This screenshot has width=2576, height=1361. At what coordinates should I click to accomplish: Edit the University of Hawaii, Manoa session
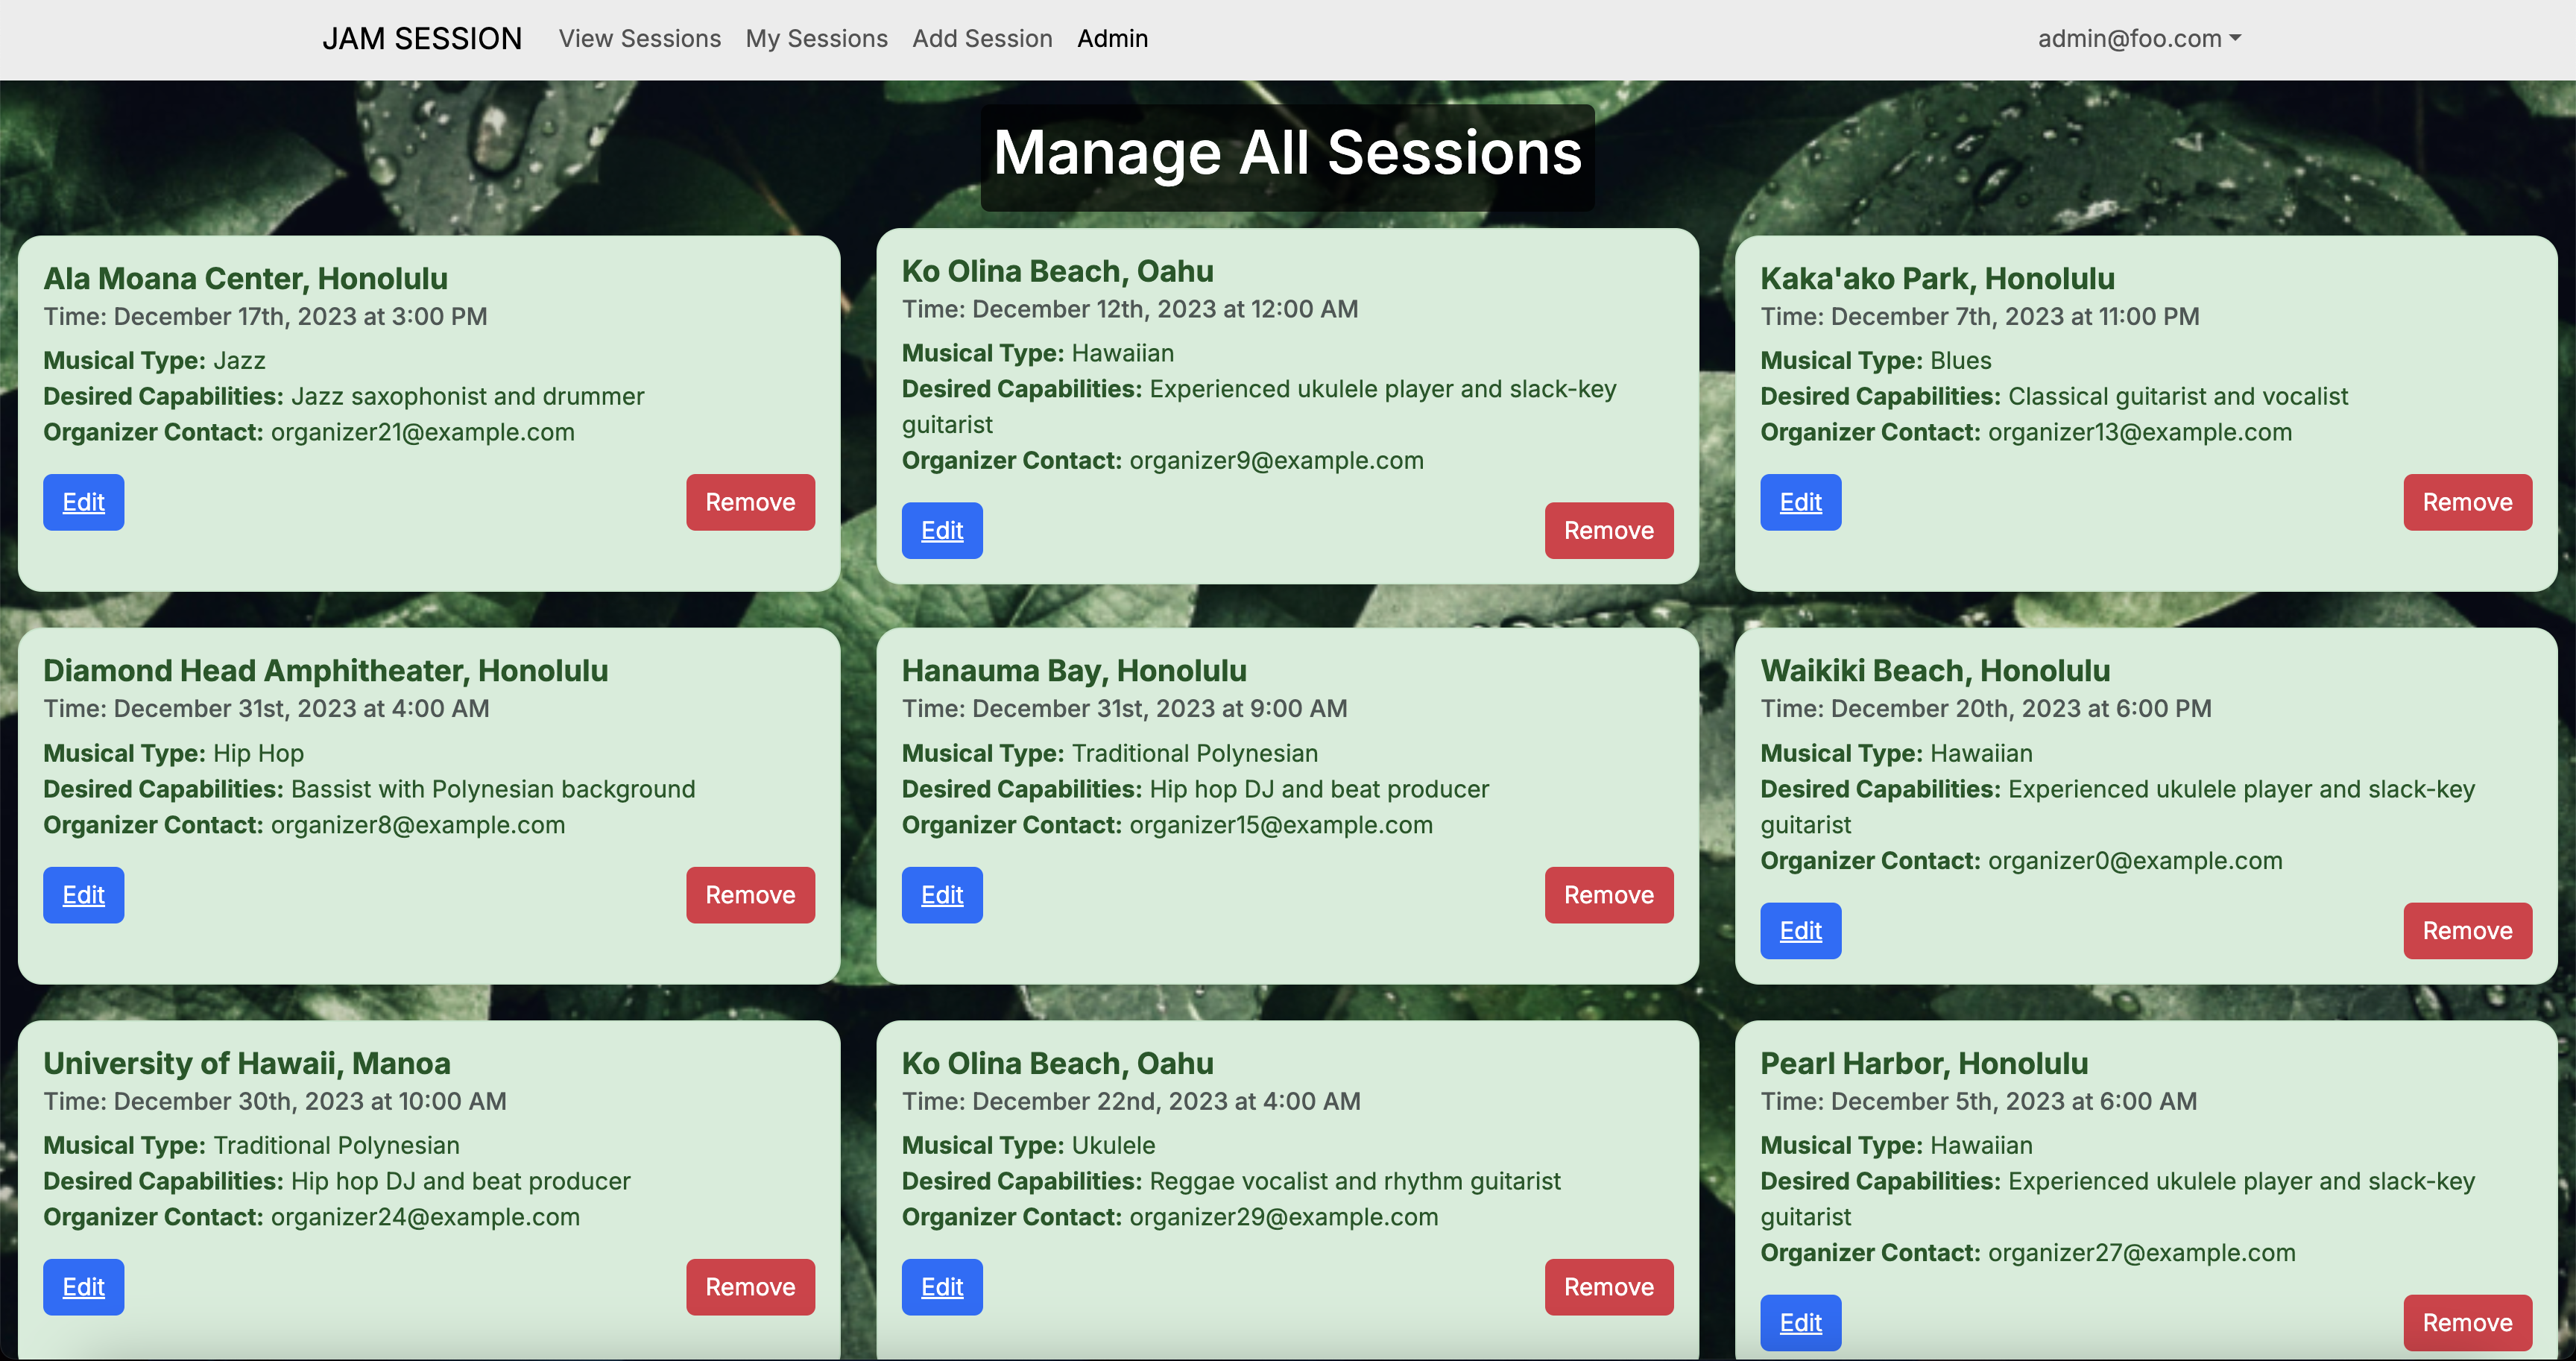(83, 1287)
